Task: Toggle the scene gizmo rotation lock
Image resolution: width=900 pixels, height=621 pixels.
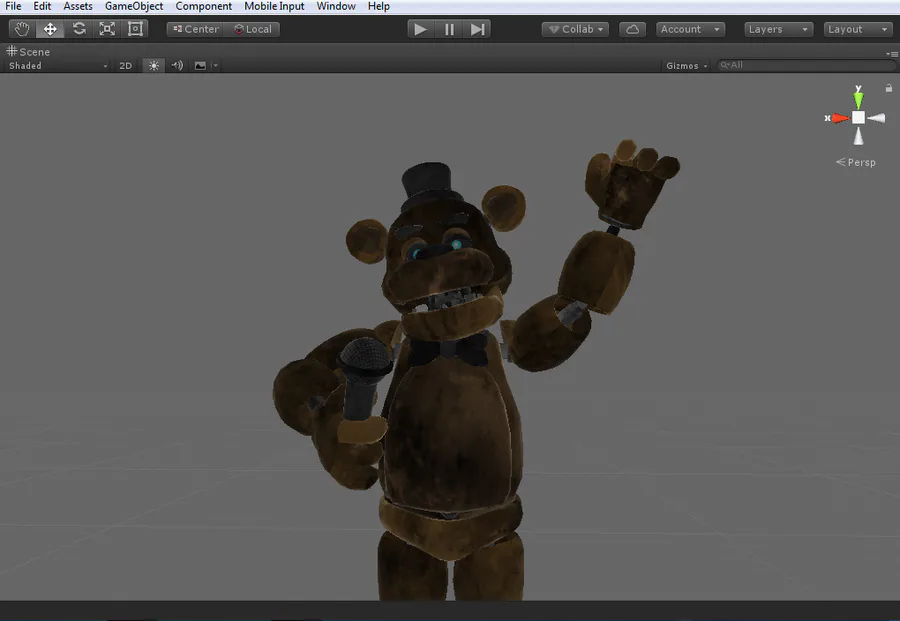Action: click(889, 88)
